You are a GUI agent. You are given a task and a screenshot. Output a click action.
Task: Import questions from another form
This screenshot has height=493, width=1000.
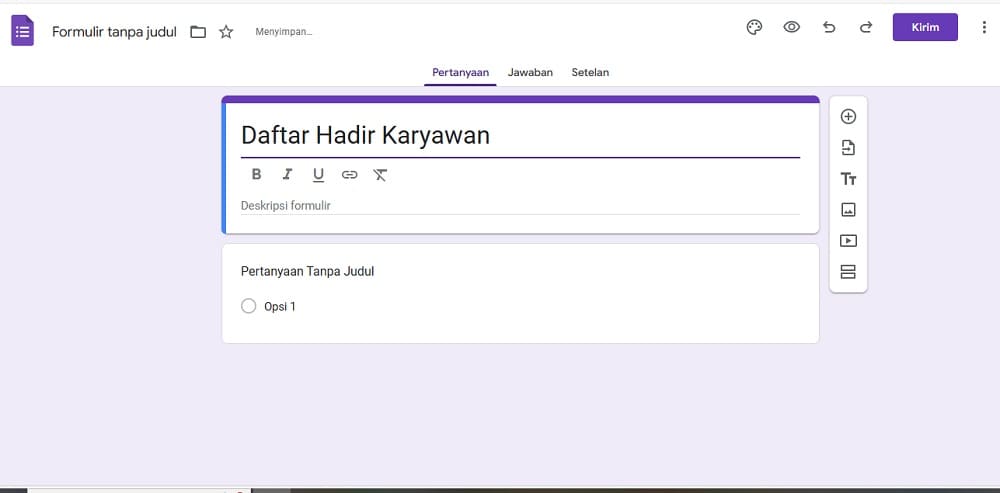(x=848, y=148)
